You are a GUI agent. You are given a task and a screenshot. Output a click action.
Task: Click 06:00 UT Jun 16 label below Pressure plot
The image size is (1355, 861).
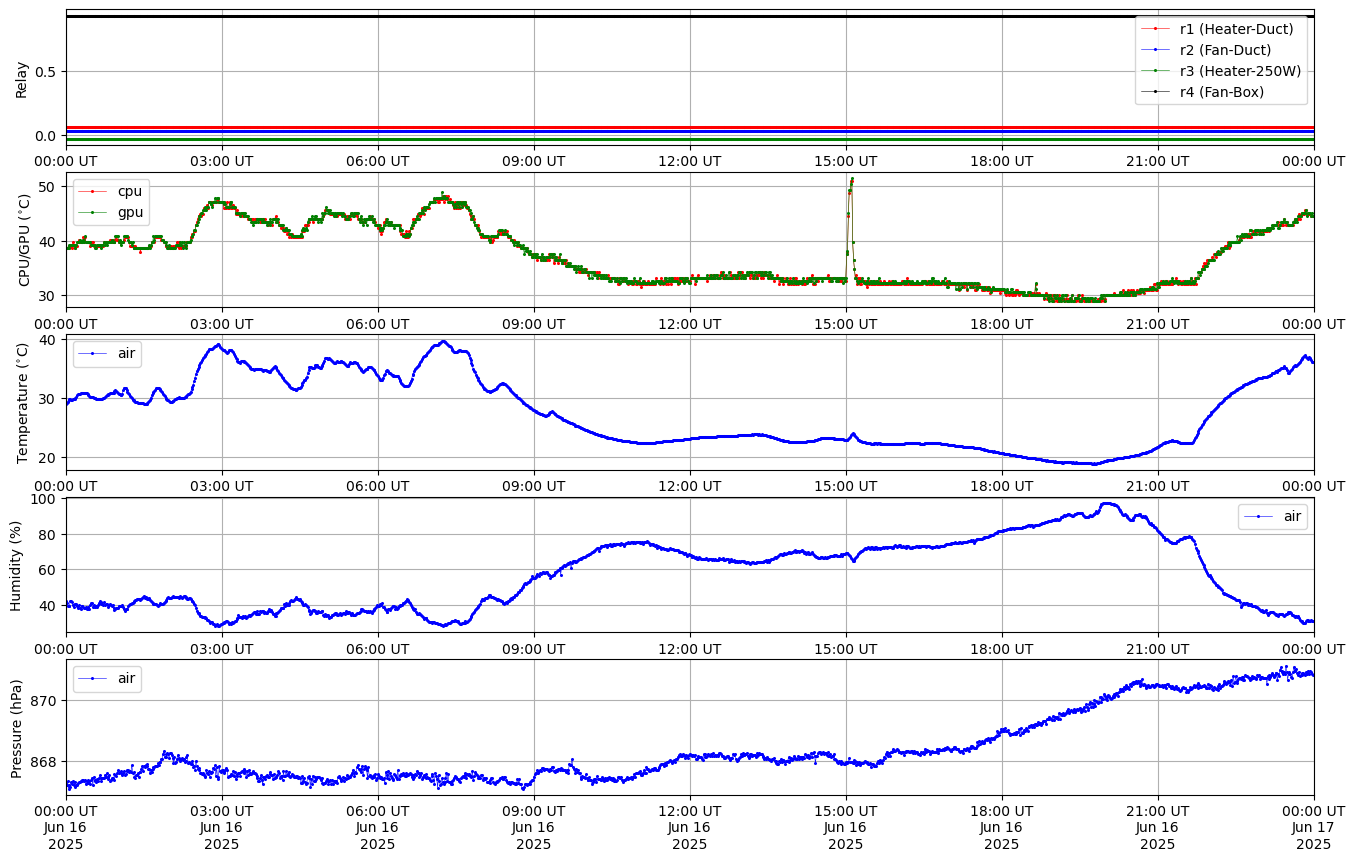click(x=378, y=827)
